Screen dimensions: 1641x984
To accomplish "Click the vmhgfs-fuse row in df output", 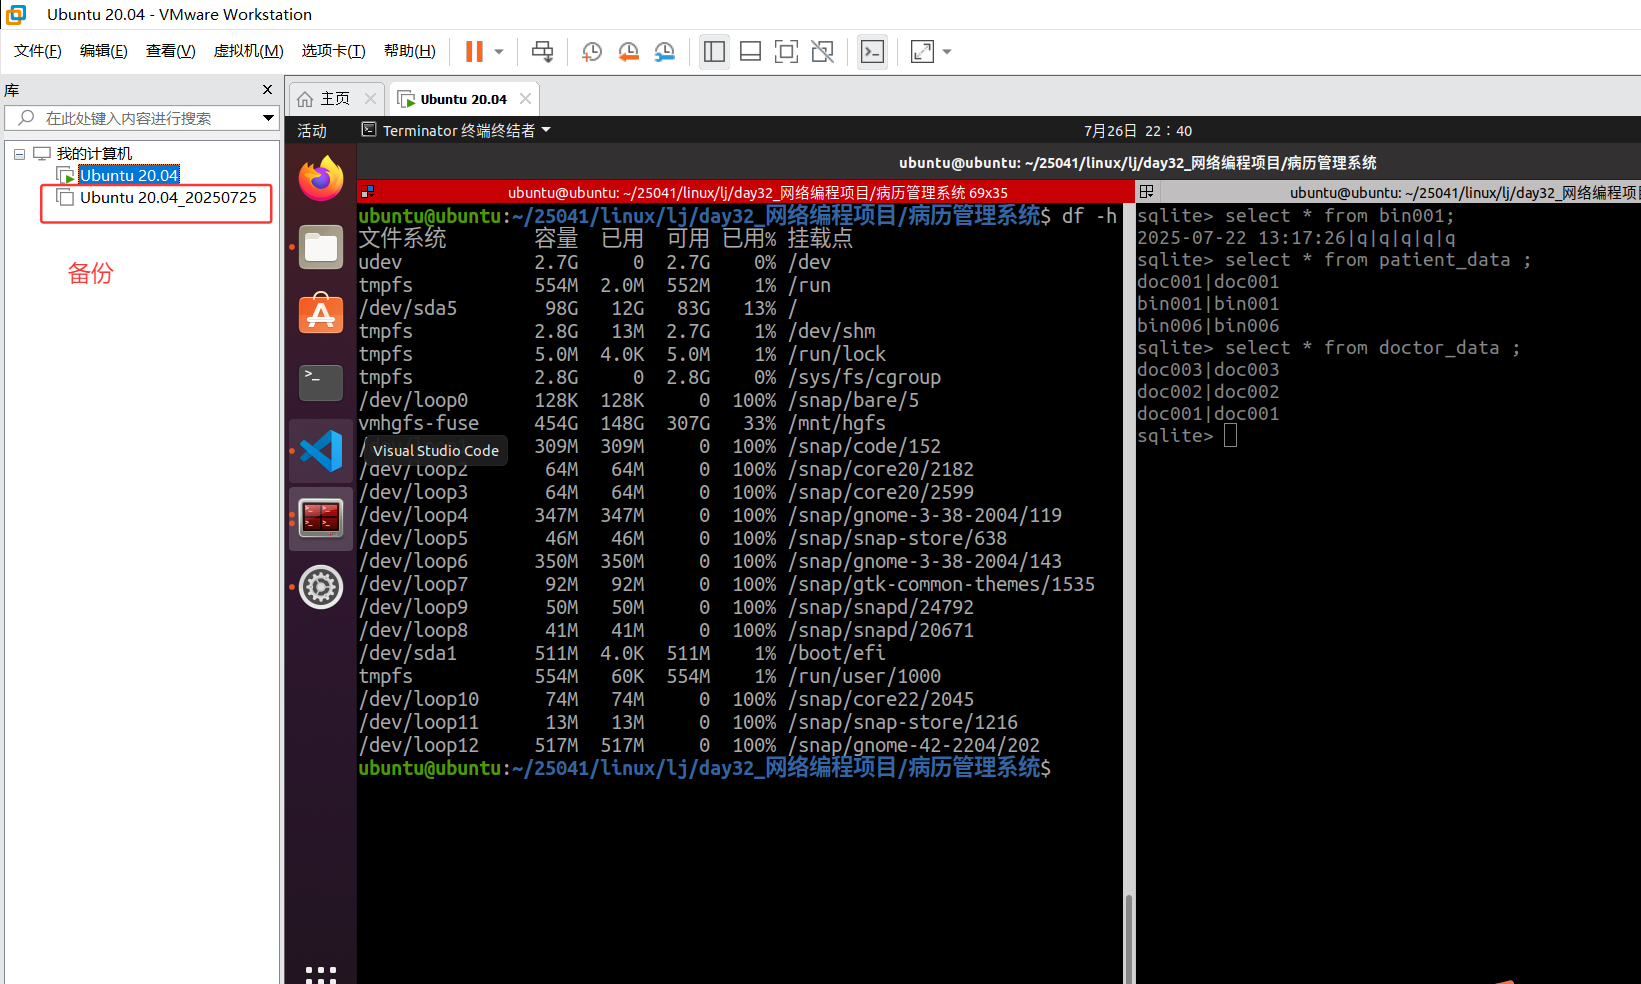I will (x=621, y=423).
